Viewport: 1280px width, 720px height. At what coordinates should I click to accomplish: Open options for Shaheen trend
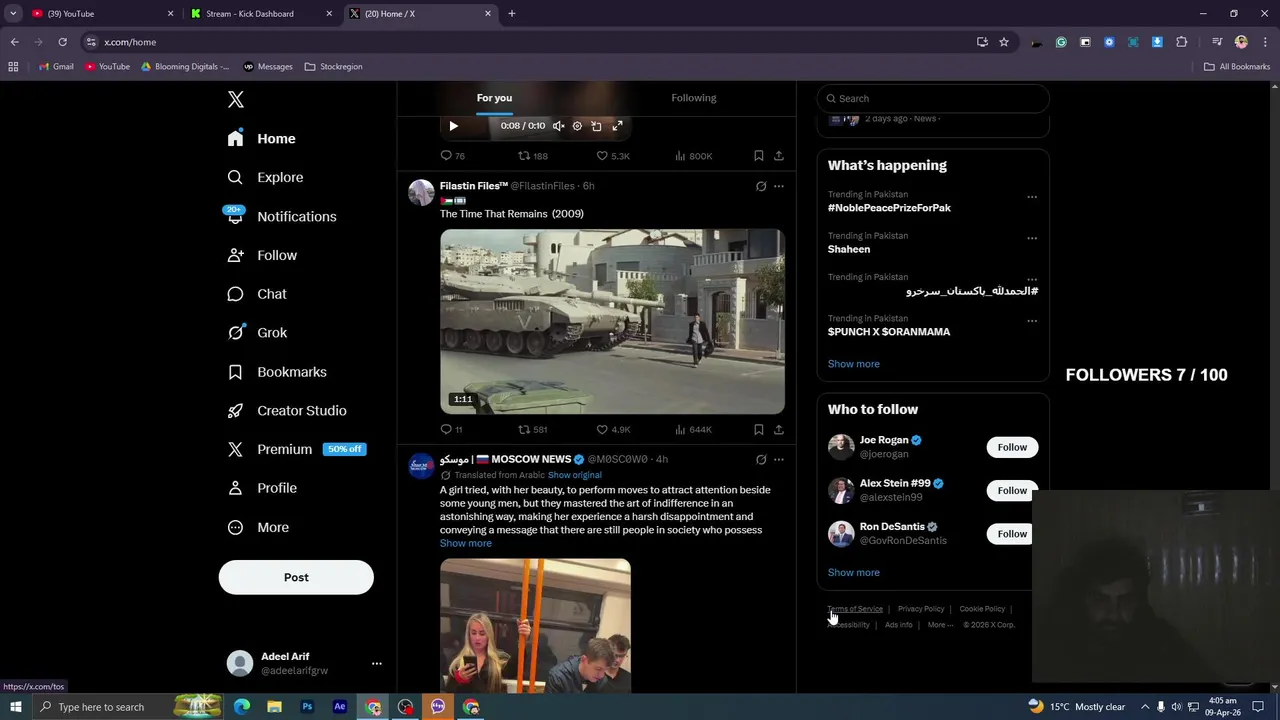coord(1032,238)
